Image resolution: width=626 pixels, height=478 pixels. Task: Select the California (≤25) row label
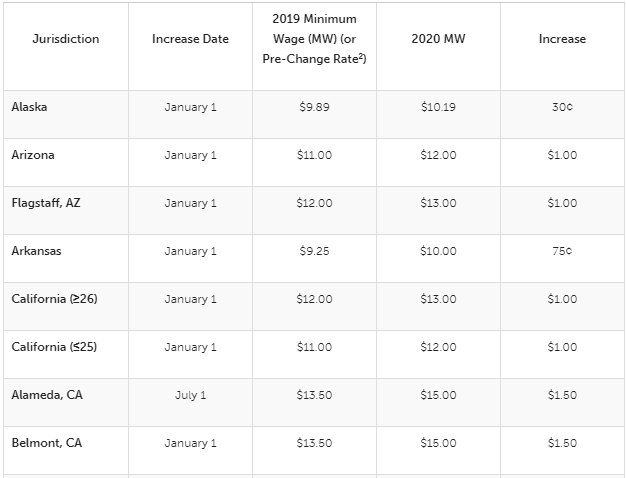(54, 347)
